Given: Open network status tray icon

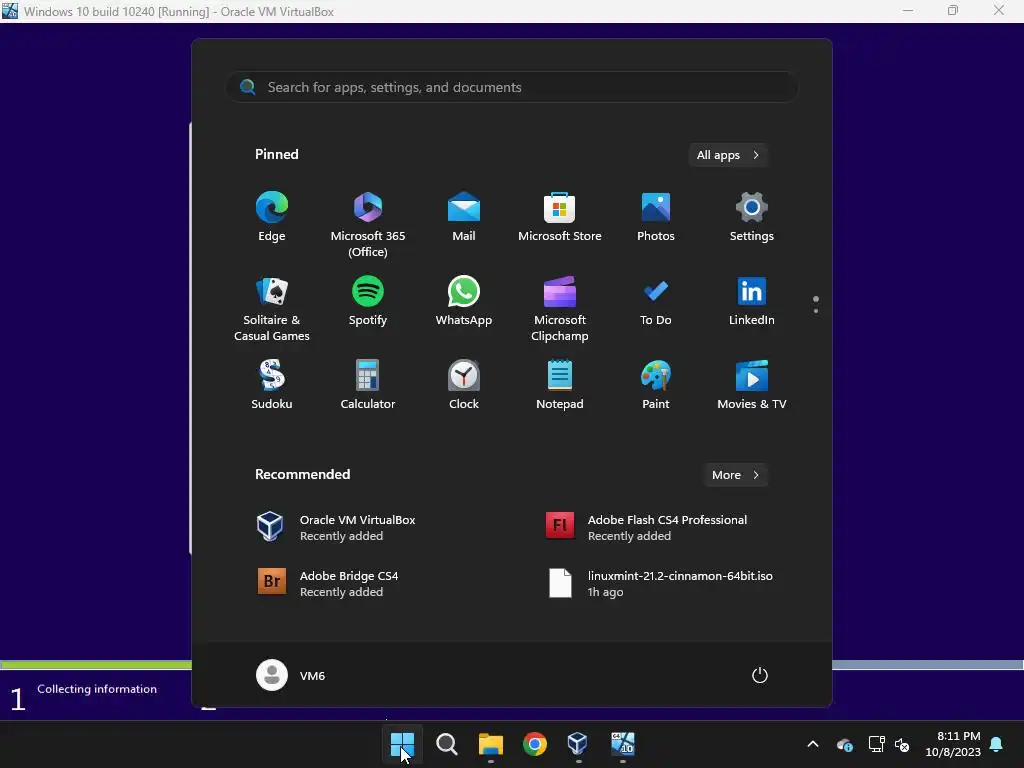Looking at the screenshot, I should 876,744.
